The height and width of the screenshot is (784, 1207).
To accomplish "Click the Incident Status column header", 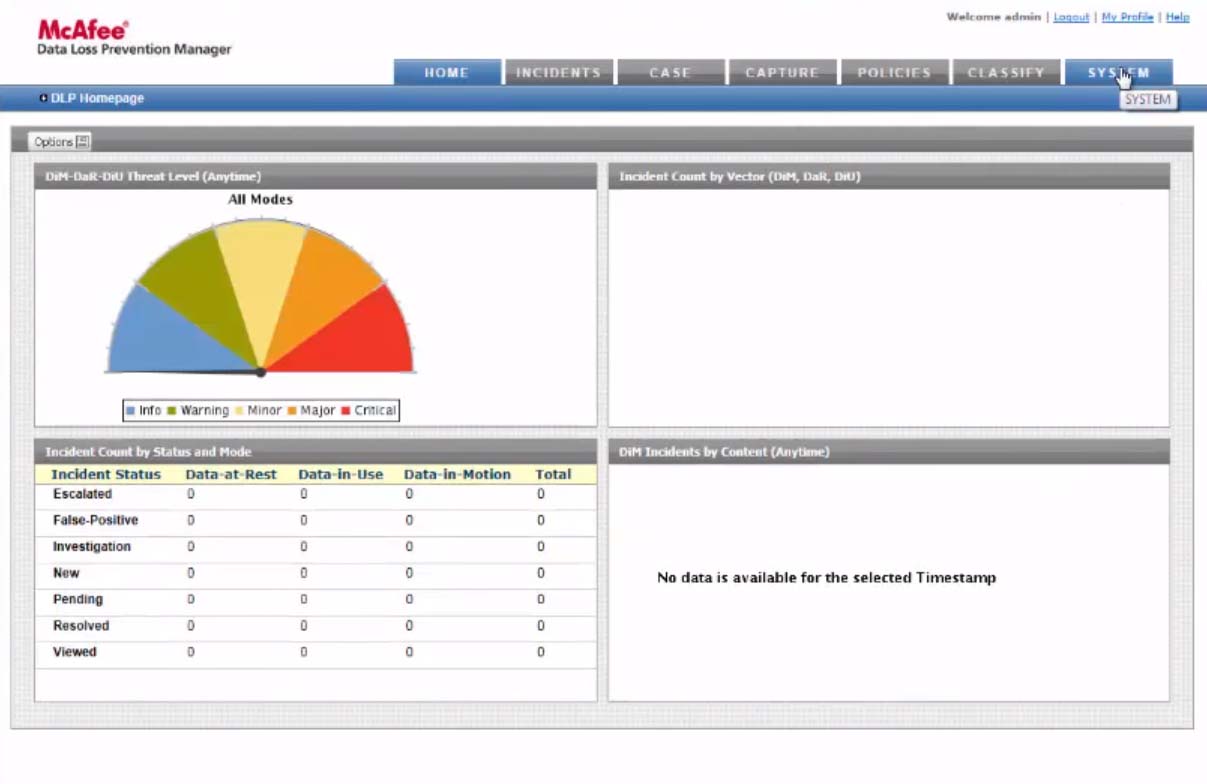I will tap(106, 474).
